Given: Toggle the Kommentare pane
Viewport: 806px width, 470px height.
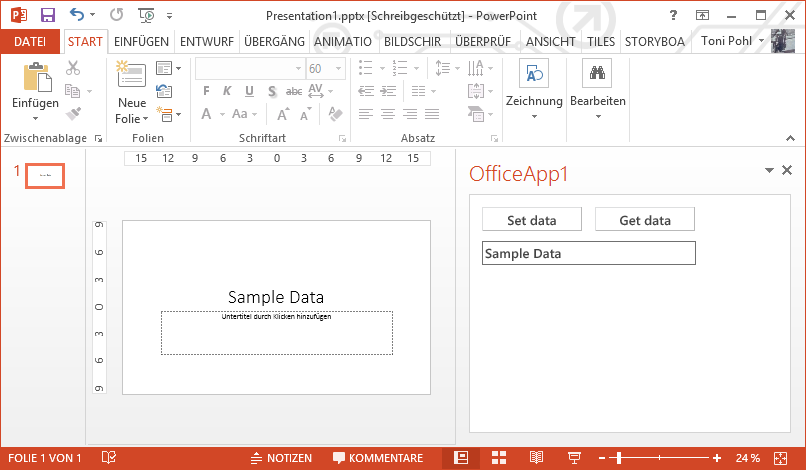Looking at the screenshot, I should coord(377,458).
